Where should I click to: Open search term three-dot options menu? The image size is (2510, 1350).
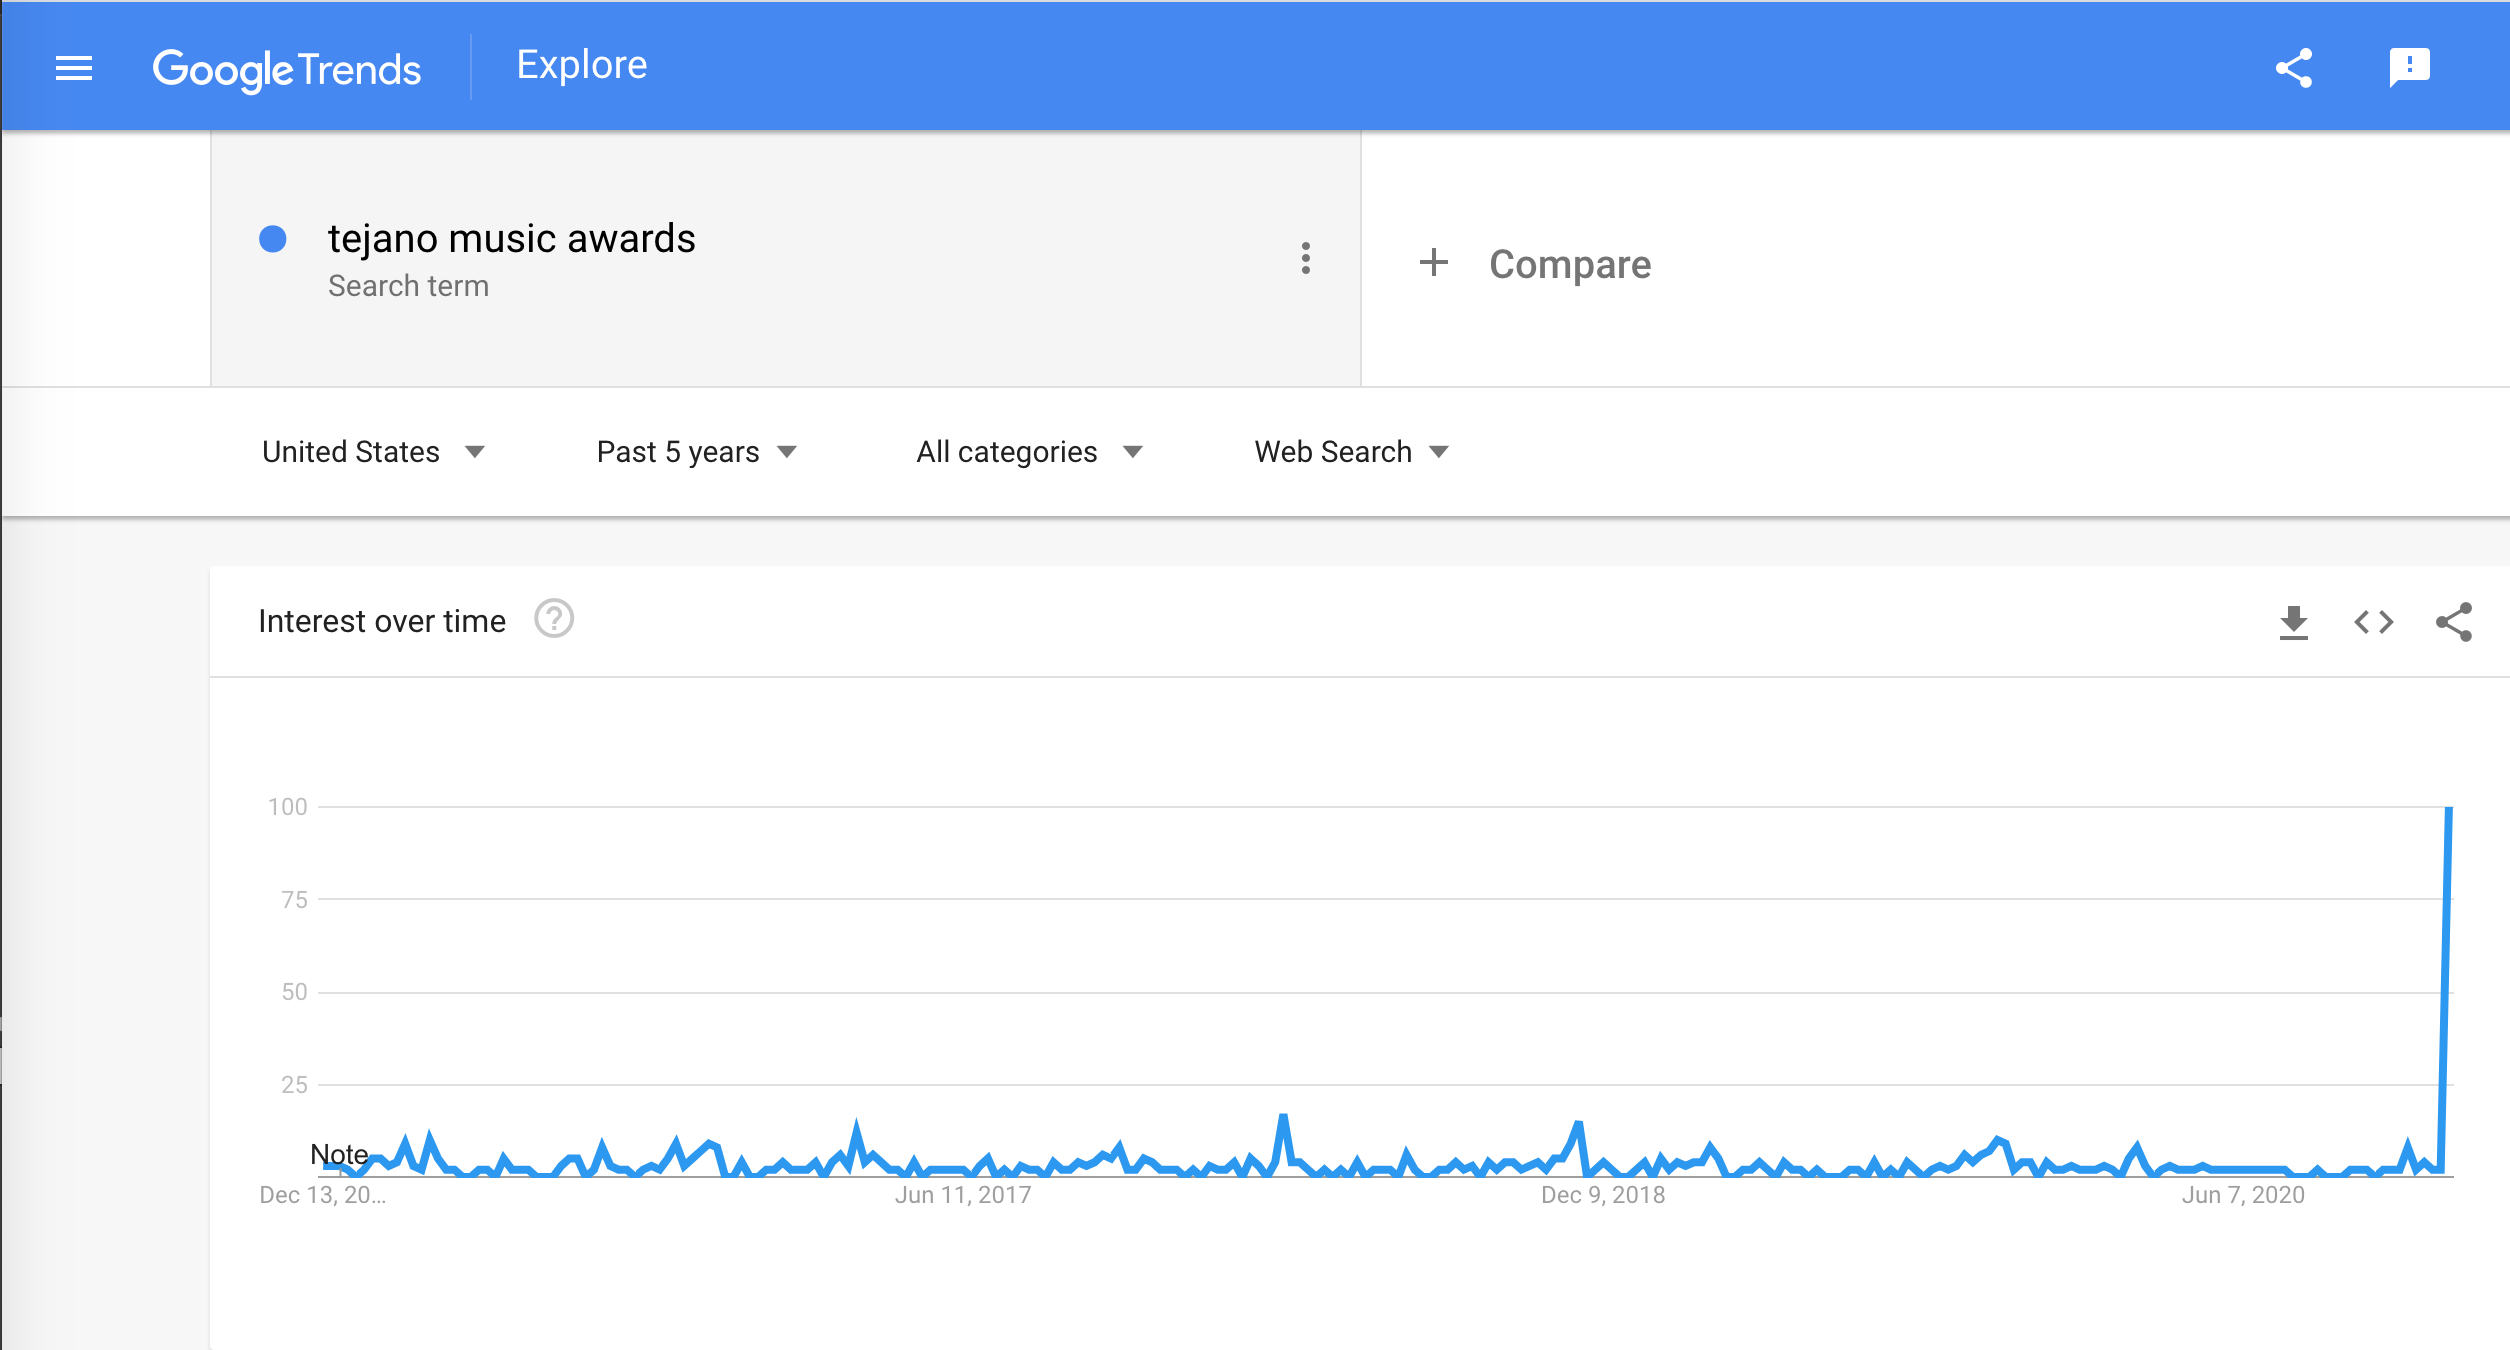1305,258
